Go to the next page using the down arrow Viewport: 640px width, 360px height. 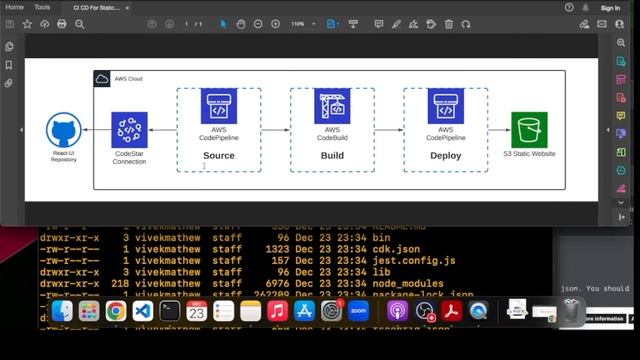(169, 24)
